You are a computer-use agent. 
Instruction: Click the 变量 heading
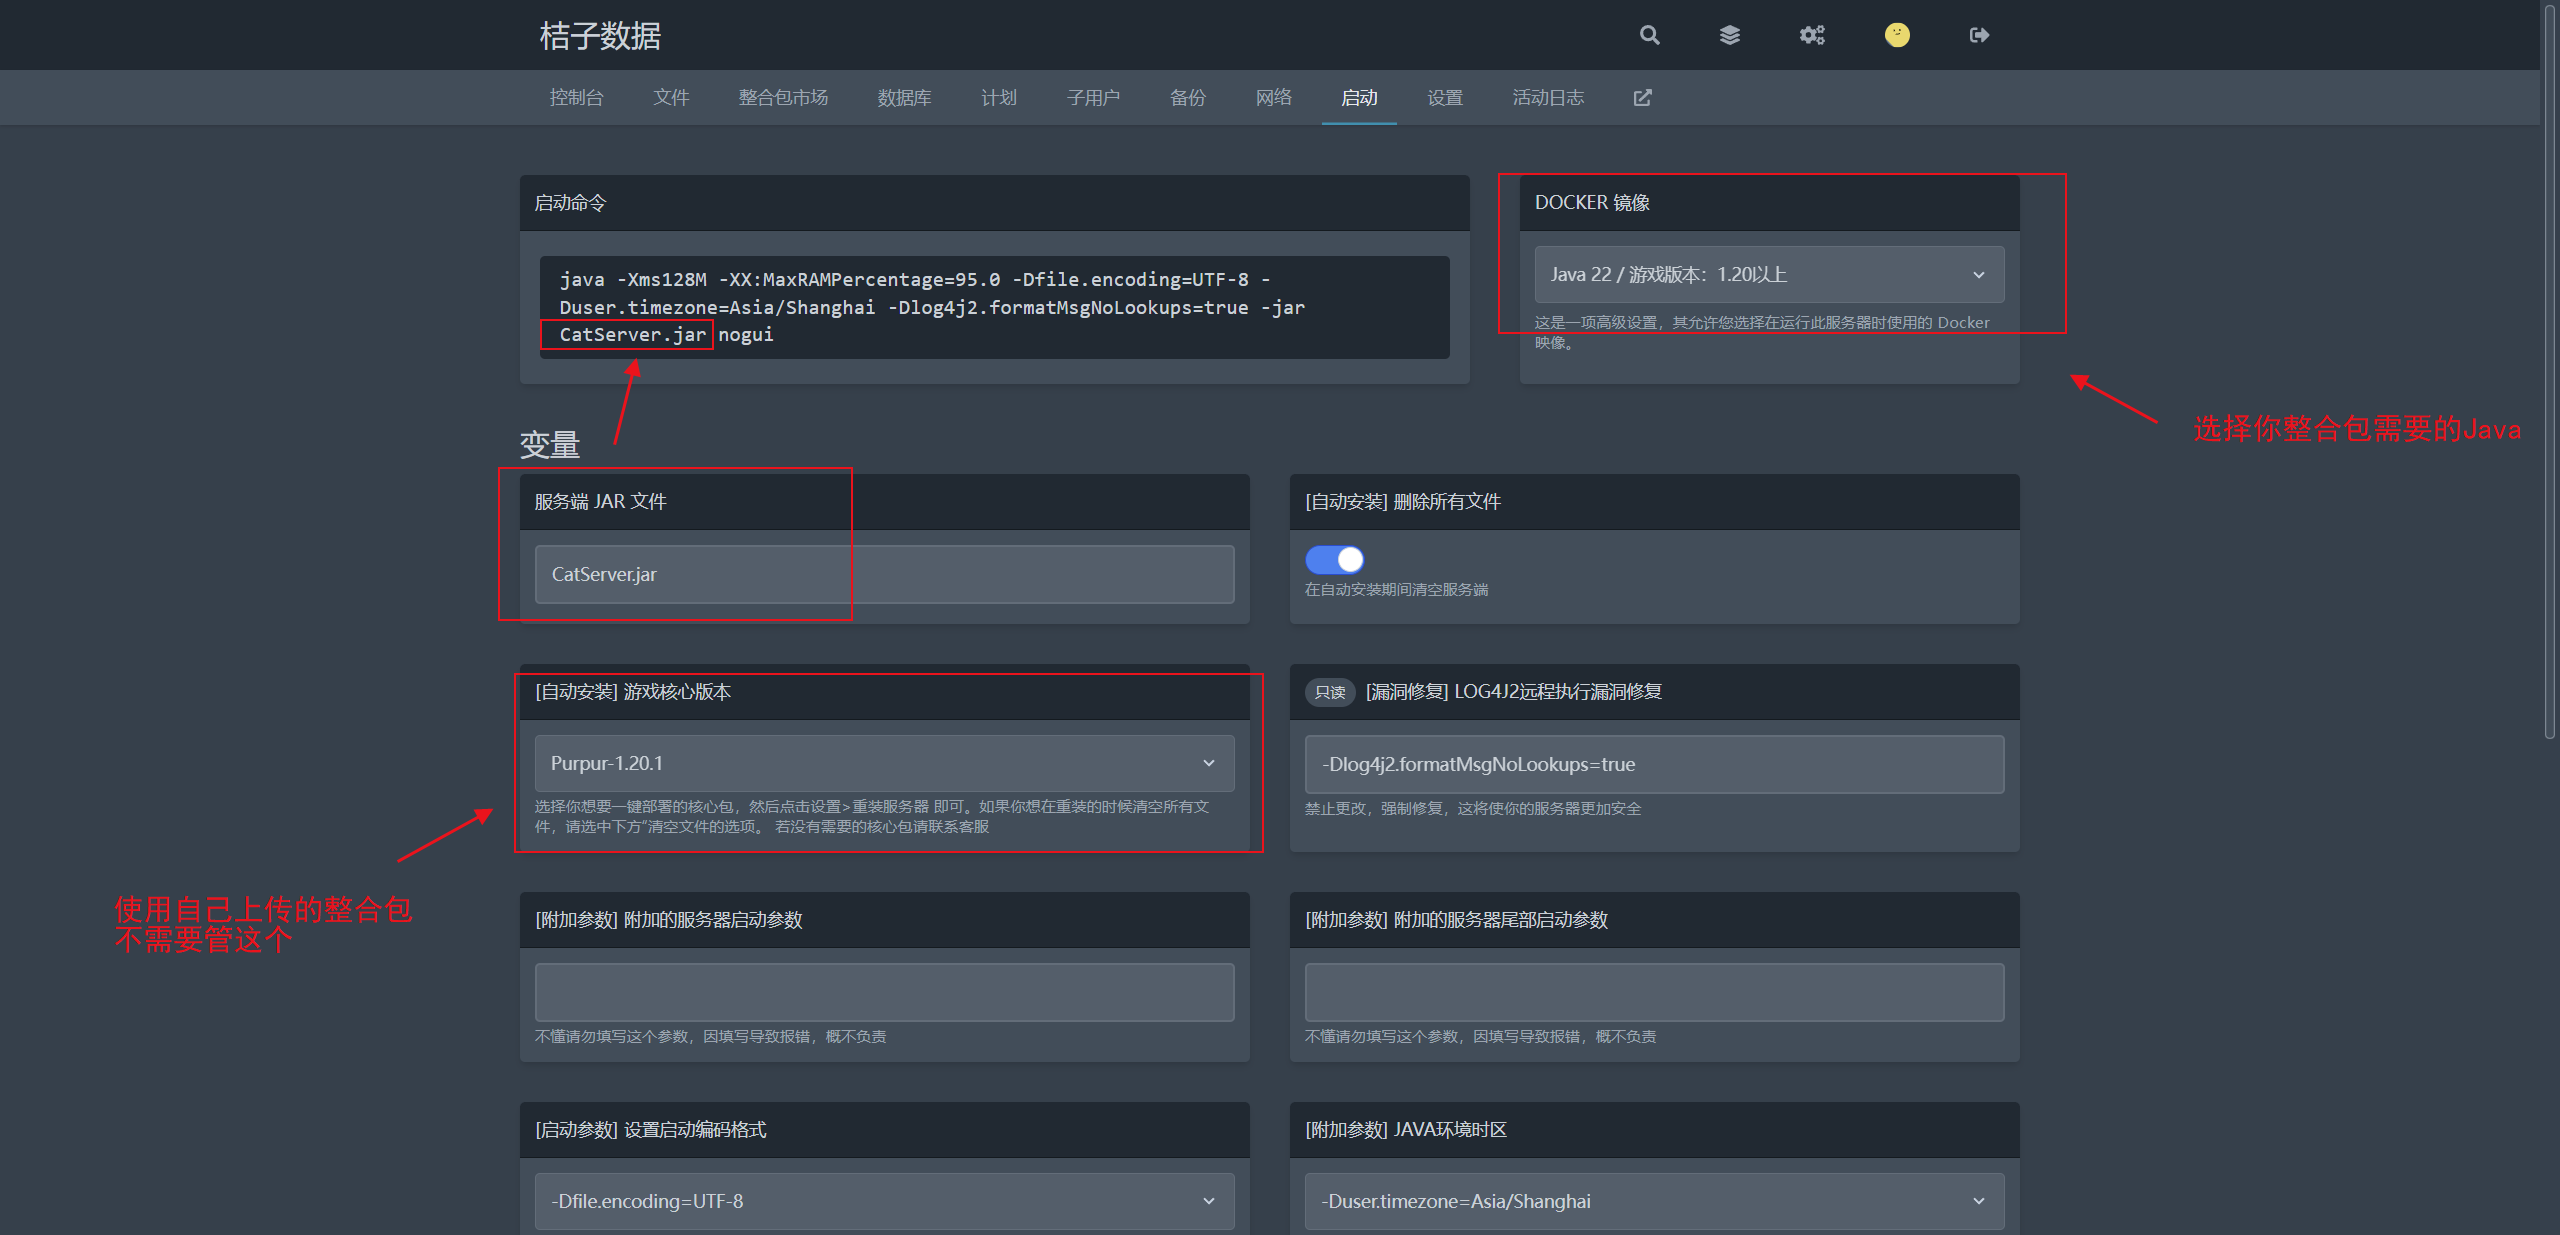550,445
